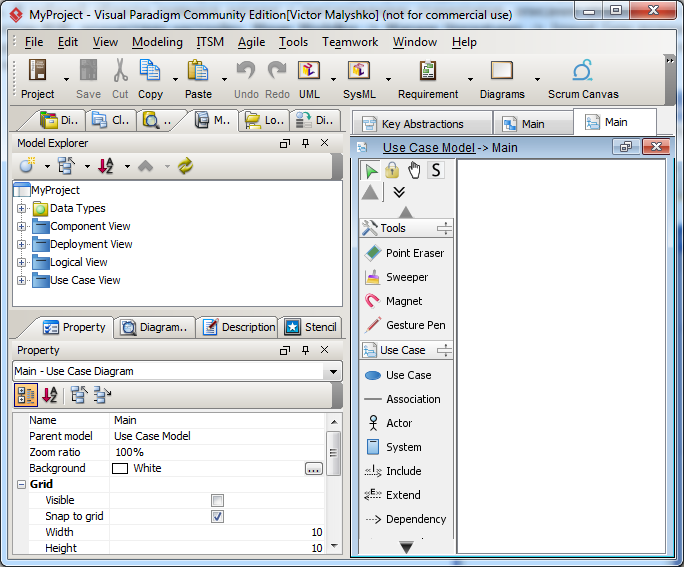The height and width of the screenshot is (567, 684).
Task: Click the Background ellipsis button
Action: [314, 469]
